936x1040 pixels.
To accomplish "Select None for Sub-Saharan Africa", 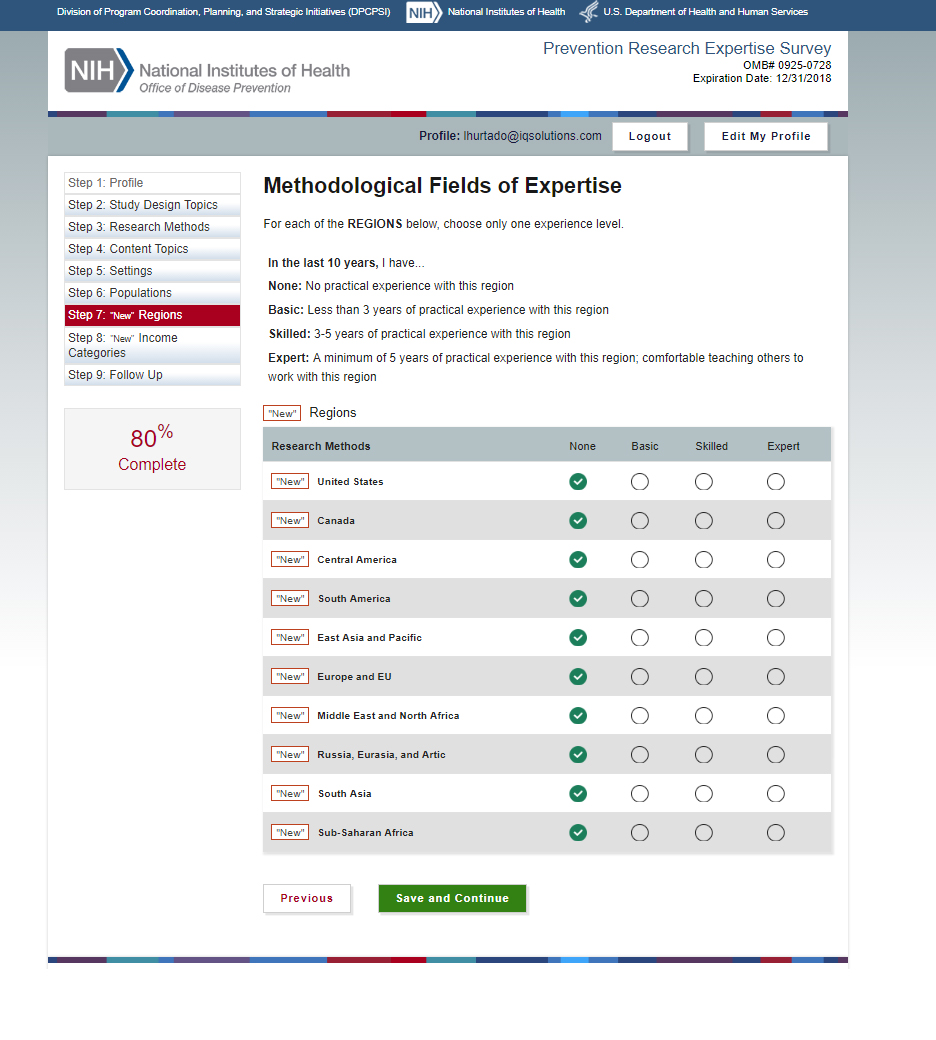I will click(x=578, y=832).
